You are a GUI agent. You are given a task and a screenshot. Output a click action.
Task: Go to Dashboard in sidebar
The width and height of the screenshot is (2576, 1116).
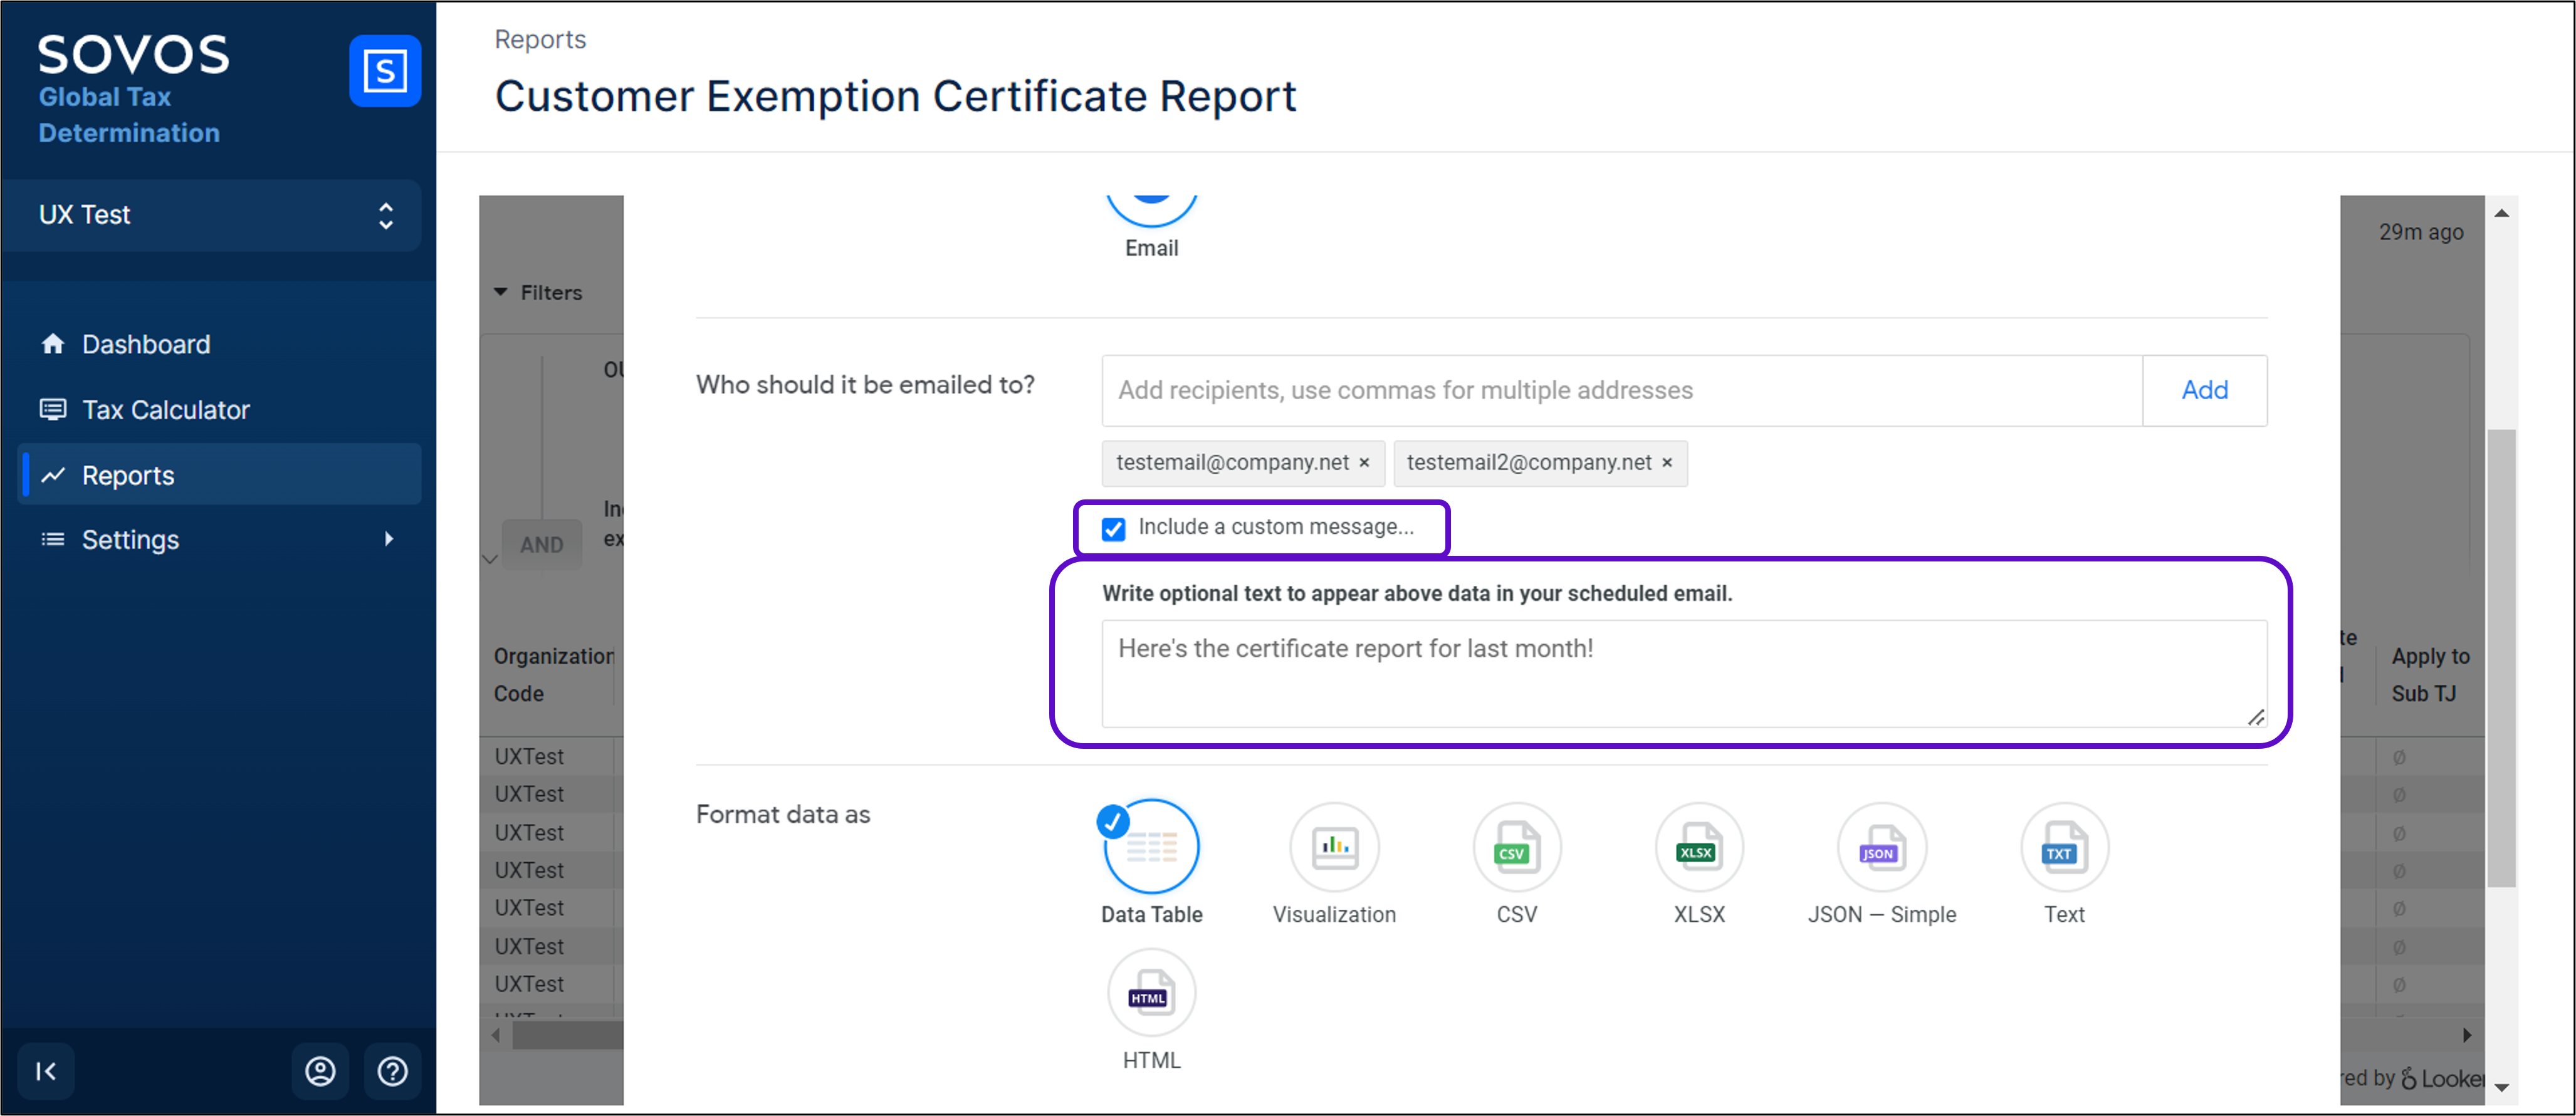[146, 344]
